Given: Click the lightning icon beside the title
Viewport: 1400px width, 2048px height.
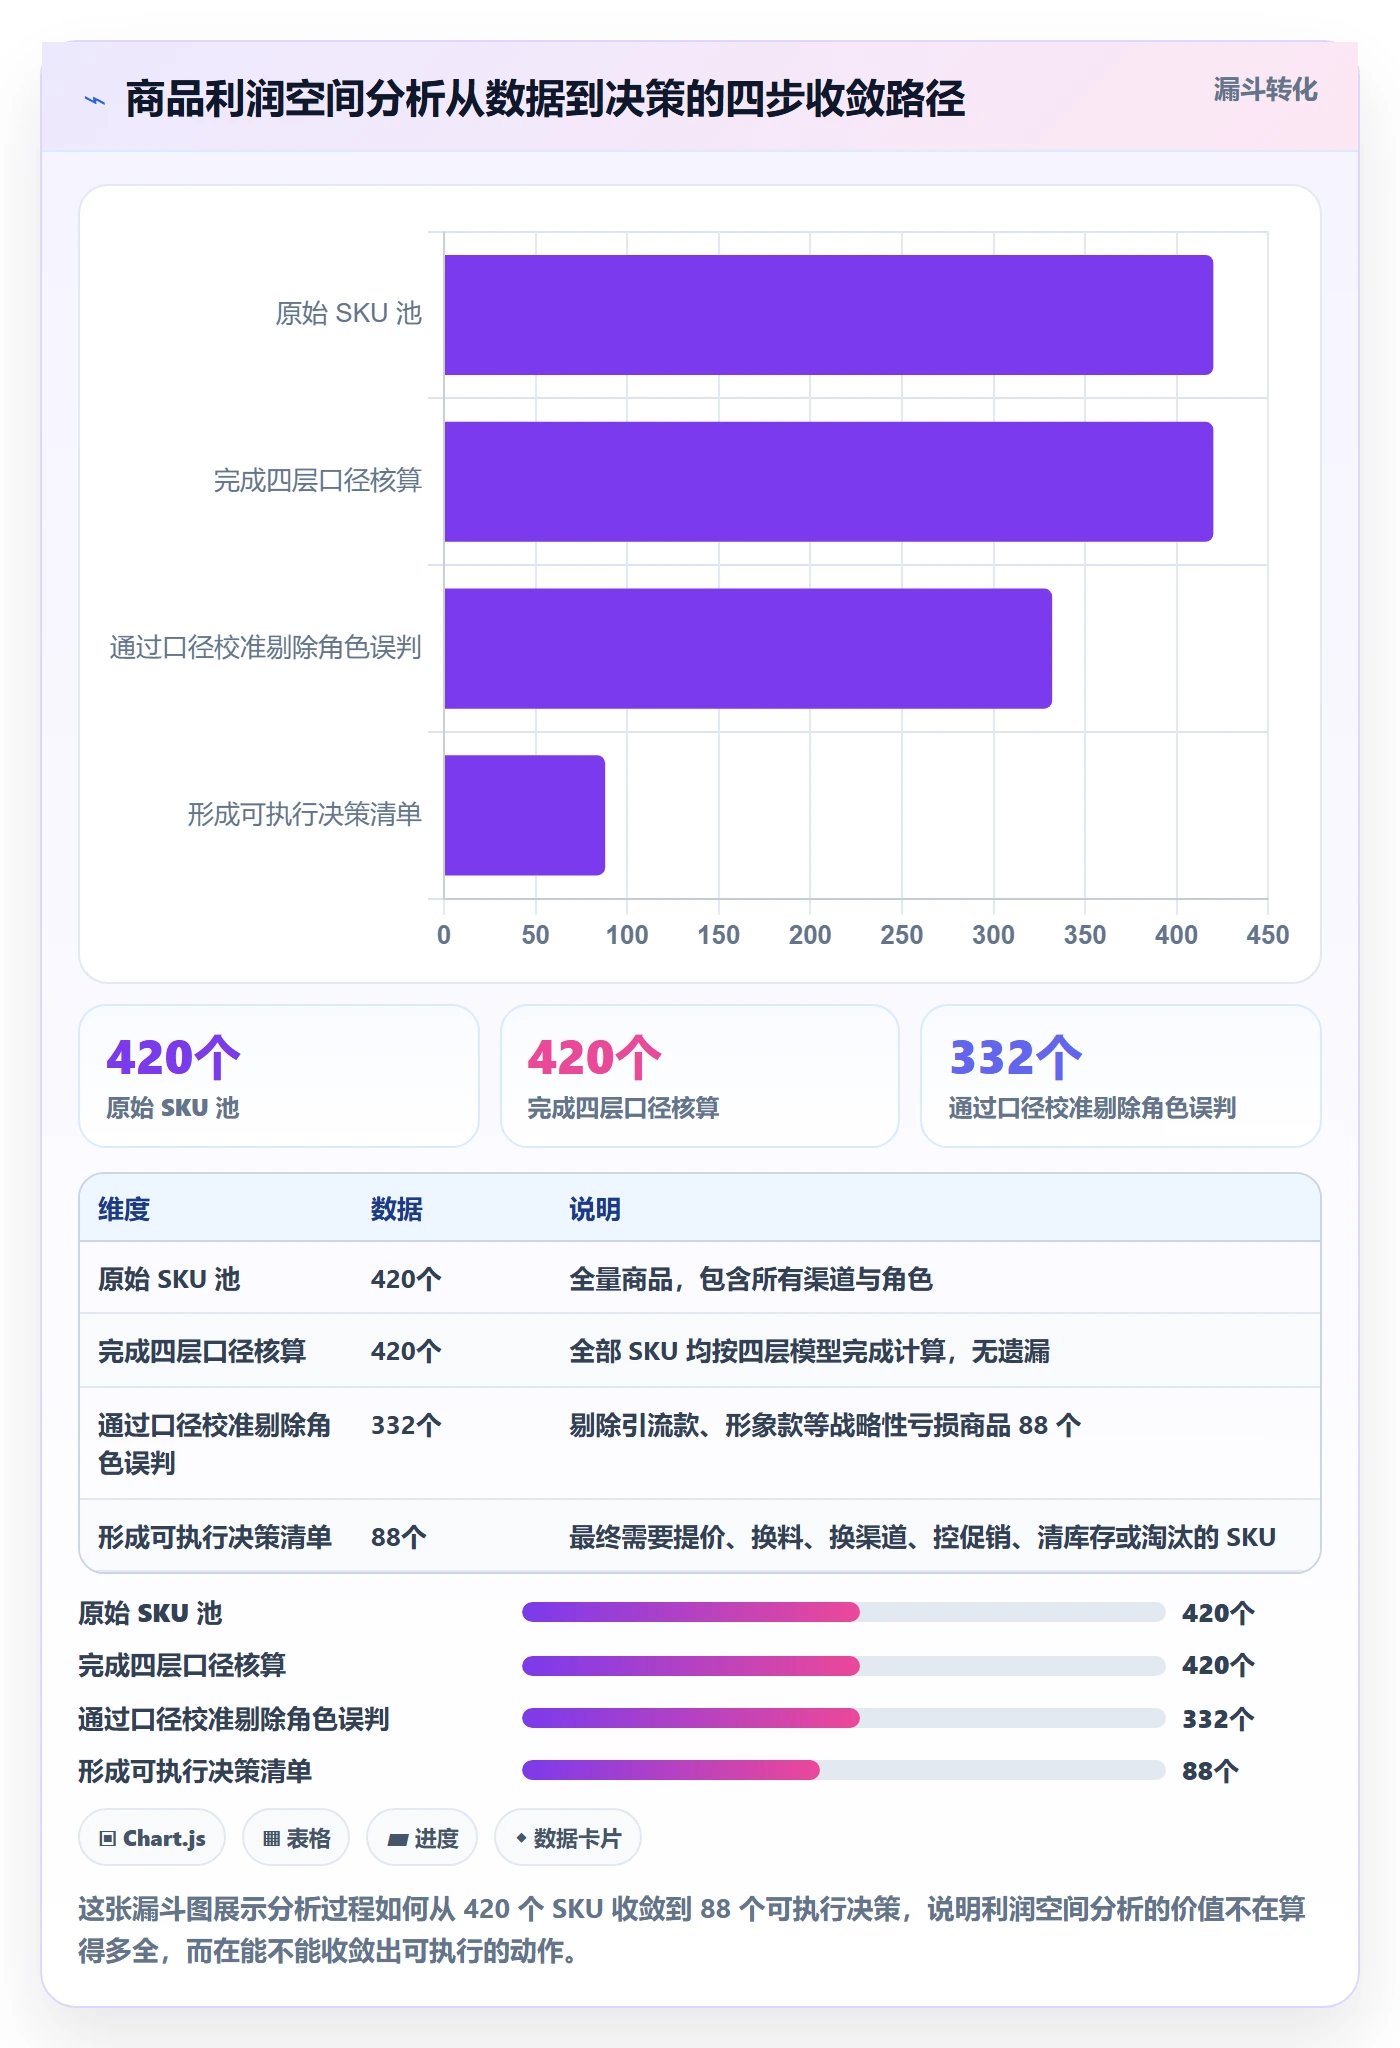Looking at the screenshot, I should point(95,100).
